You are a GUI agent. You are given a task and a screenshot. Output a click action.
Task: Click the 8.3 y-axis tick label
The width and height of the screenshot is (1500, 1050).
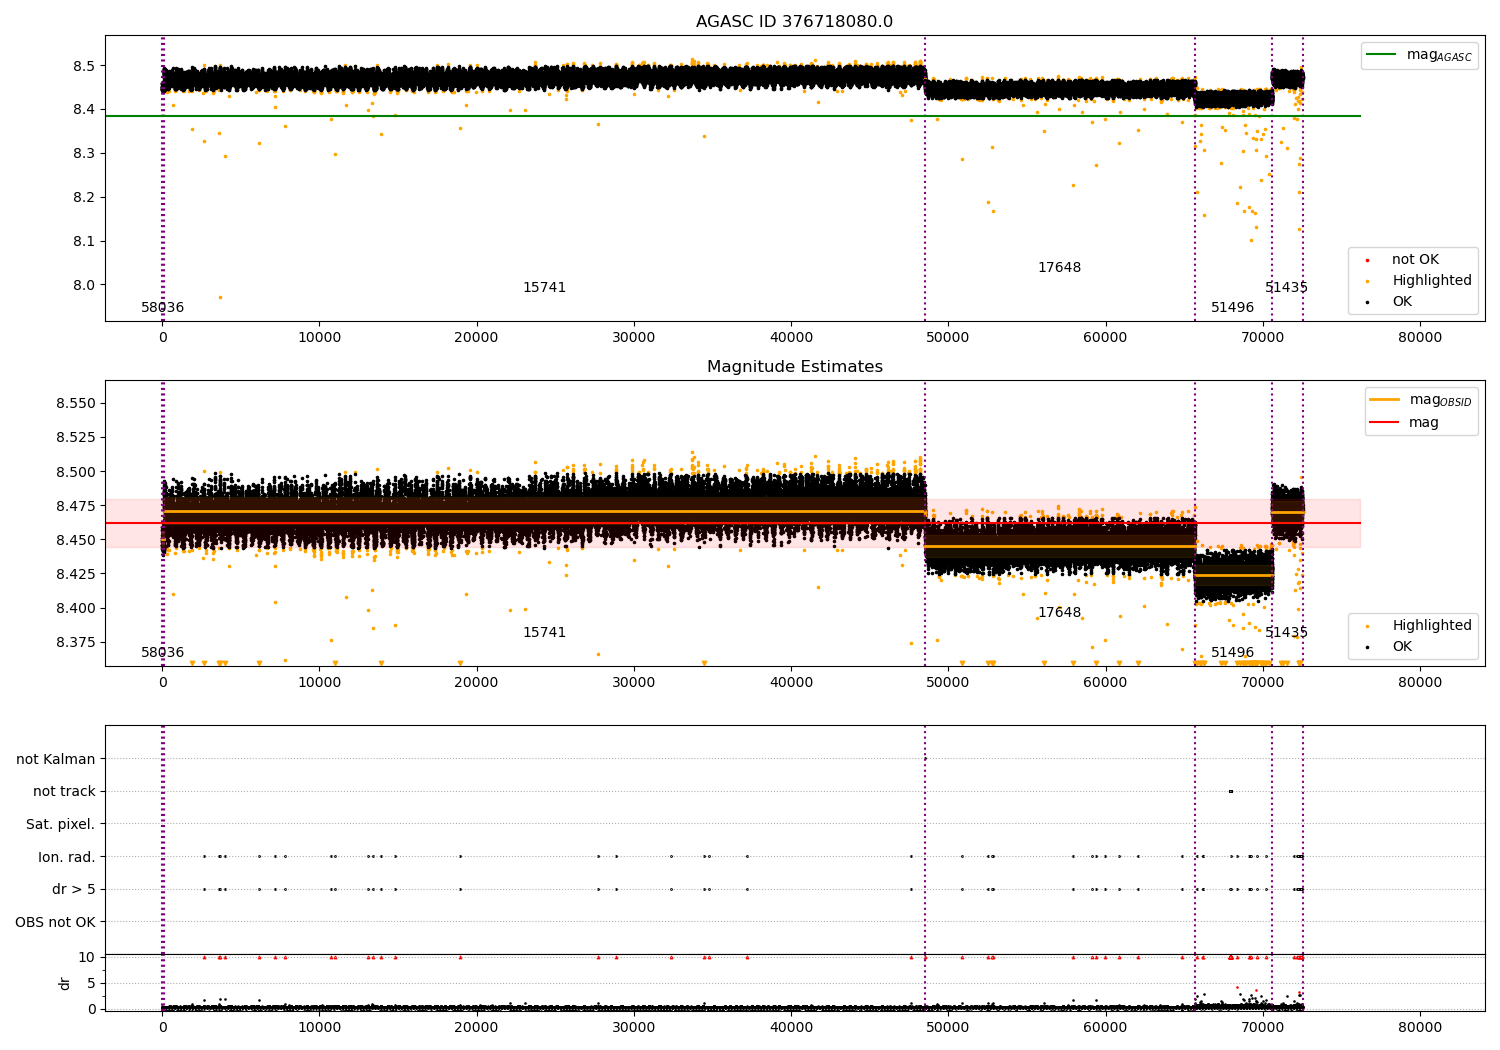pos(84,153)
